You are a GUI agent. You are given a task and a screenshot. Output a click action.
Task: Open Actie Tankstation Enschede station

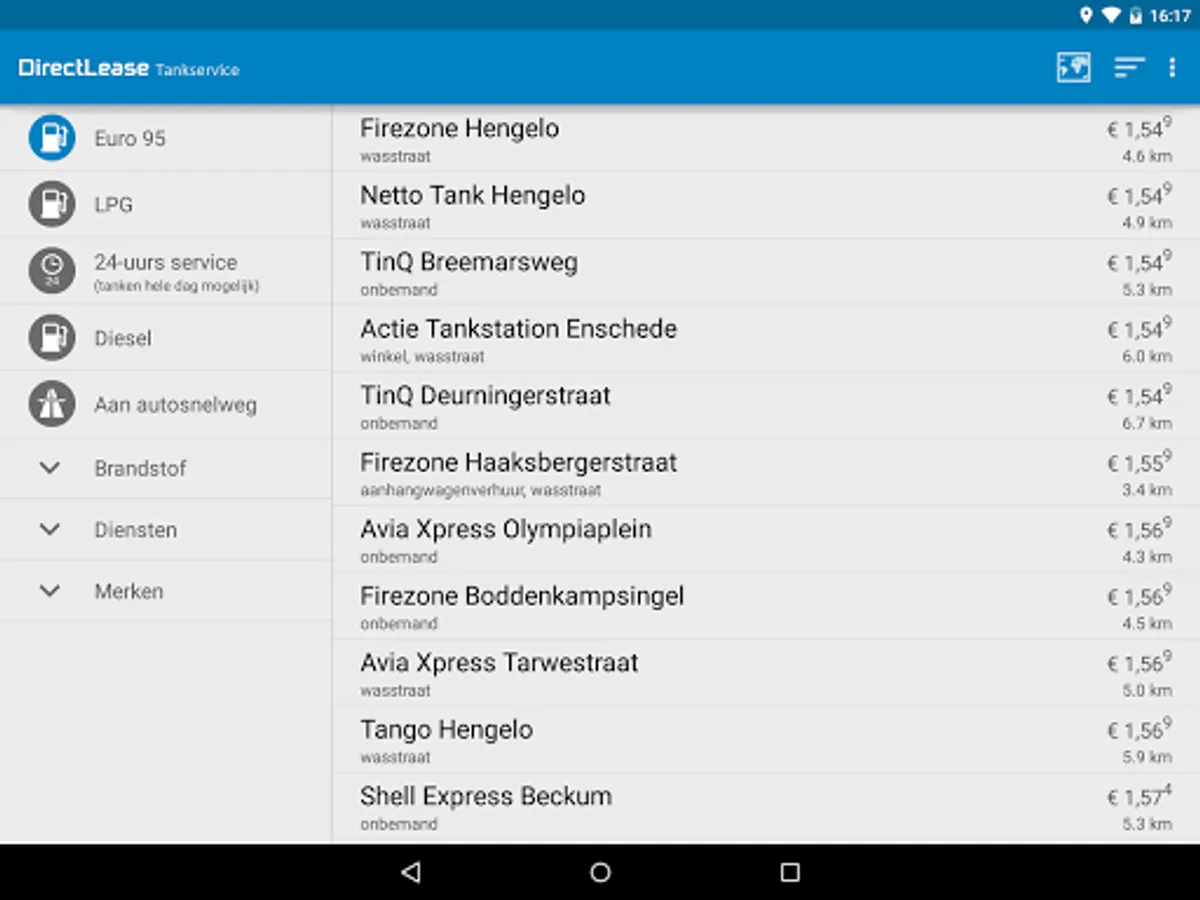766,339
